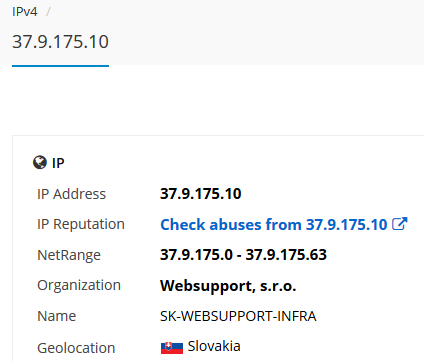The image size is (424, 361).
Task: Click the IP Reputation field label
Action: (x=81, y=224)
